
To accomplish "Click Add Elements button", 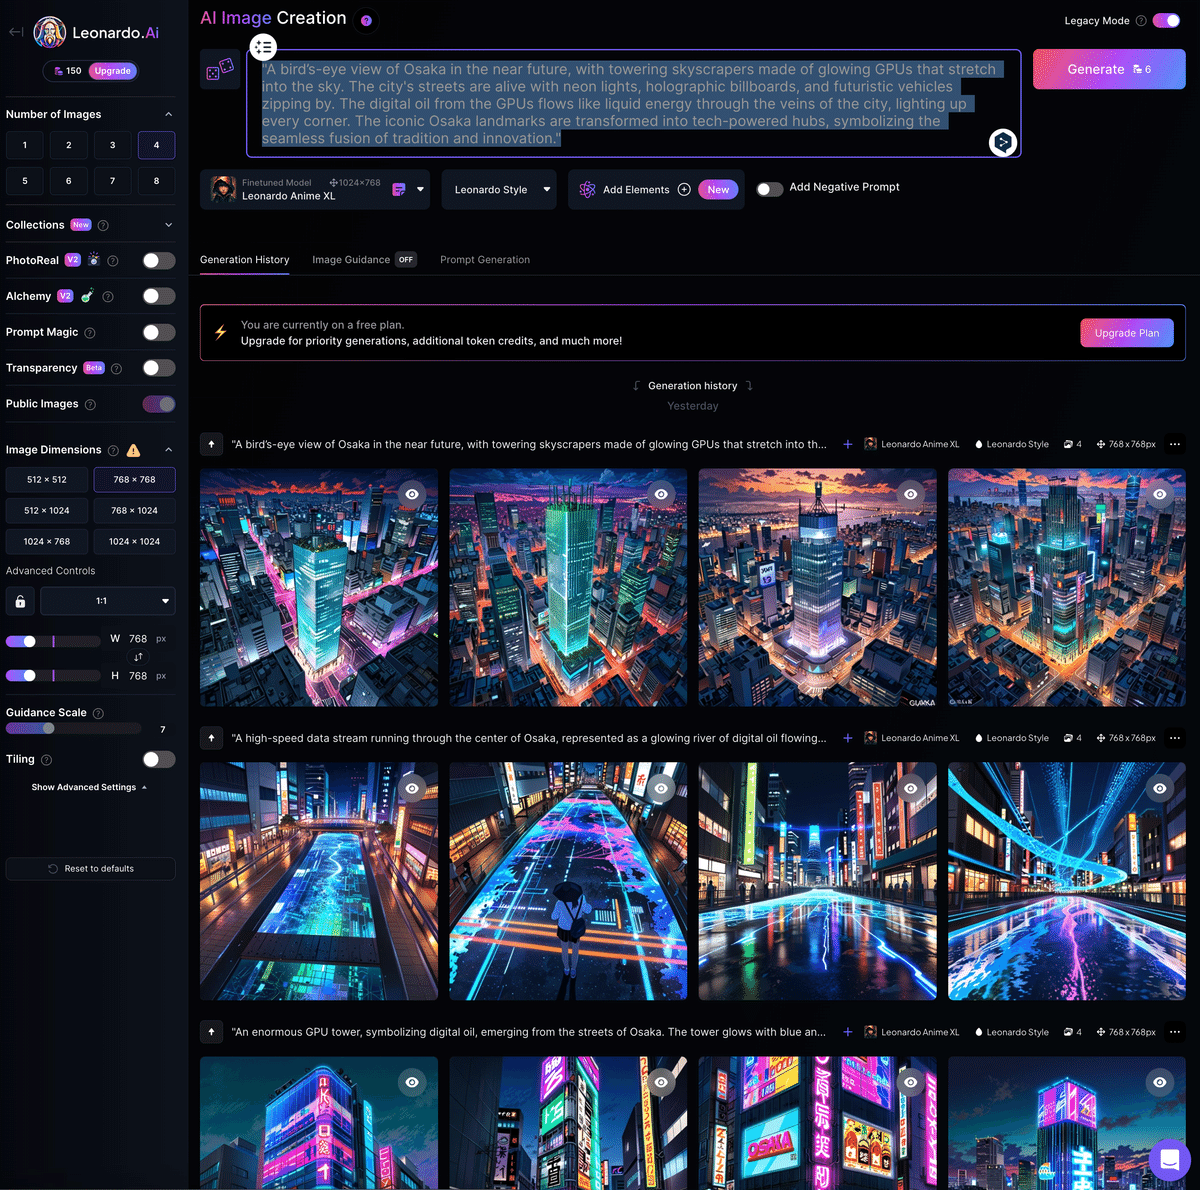I will [x=655, y=189].
